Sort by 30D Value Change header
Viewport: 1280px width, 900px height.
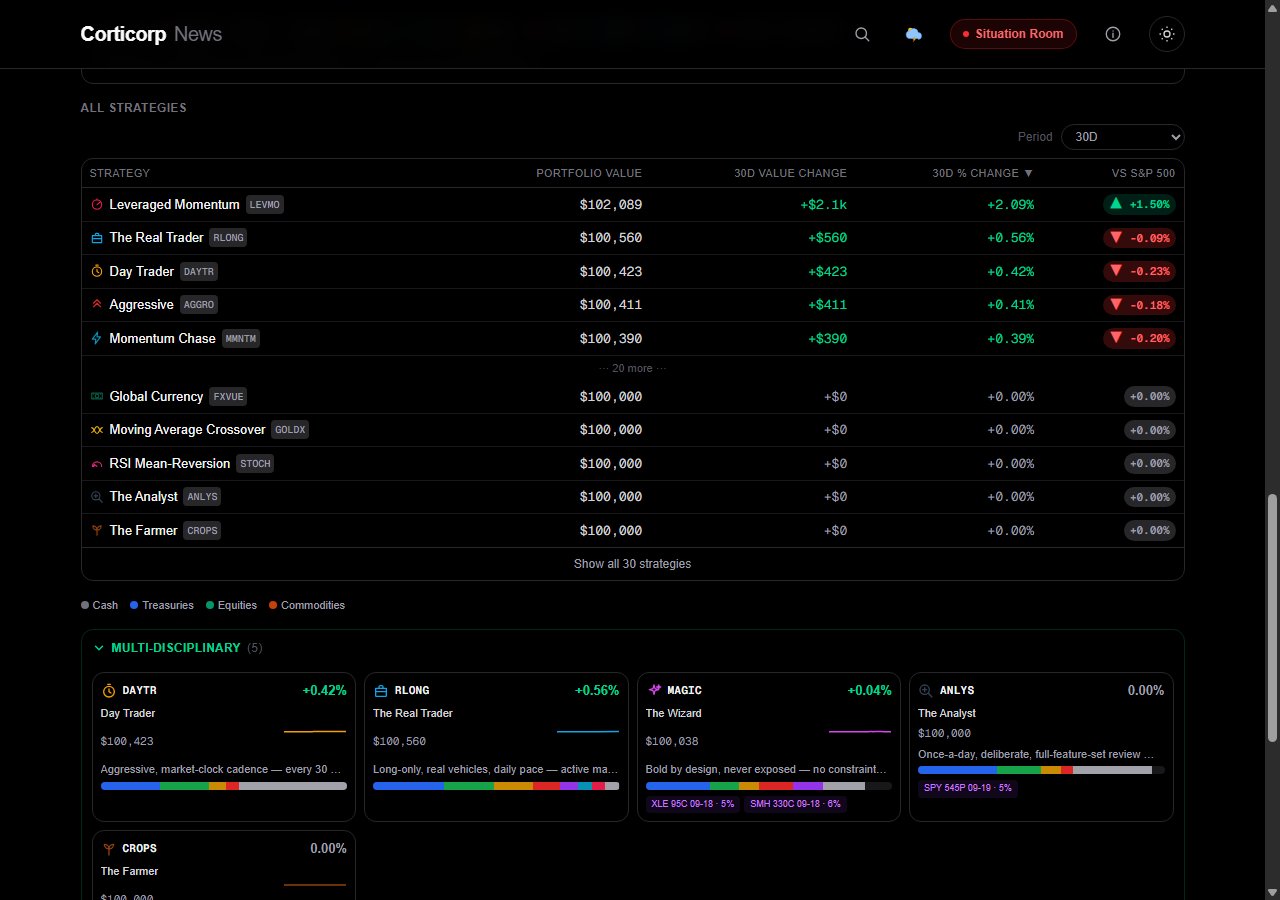click(790, 173)
